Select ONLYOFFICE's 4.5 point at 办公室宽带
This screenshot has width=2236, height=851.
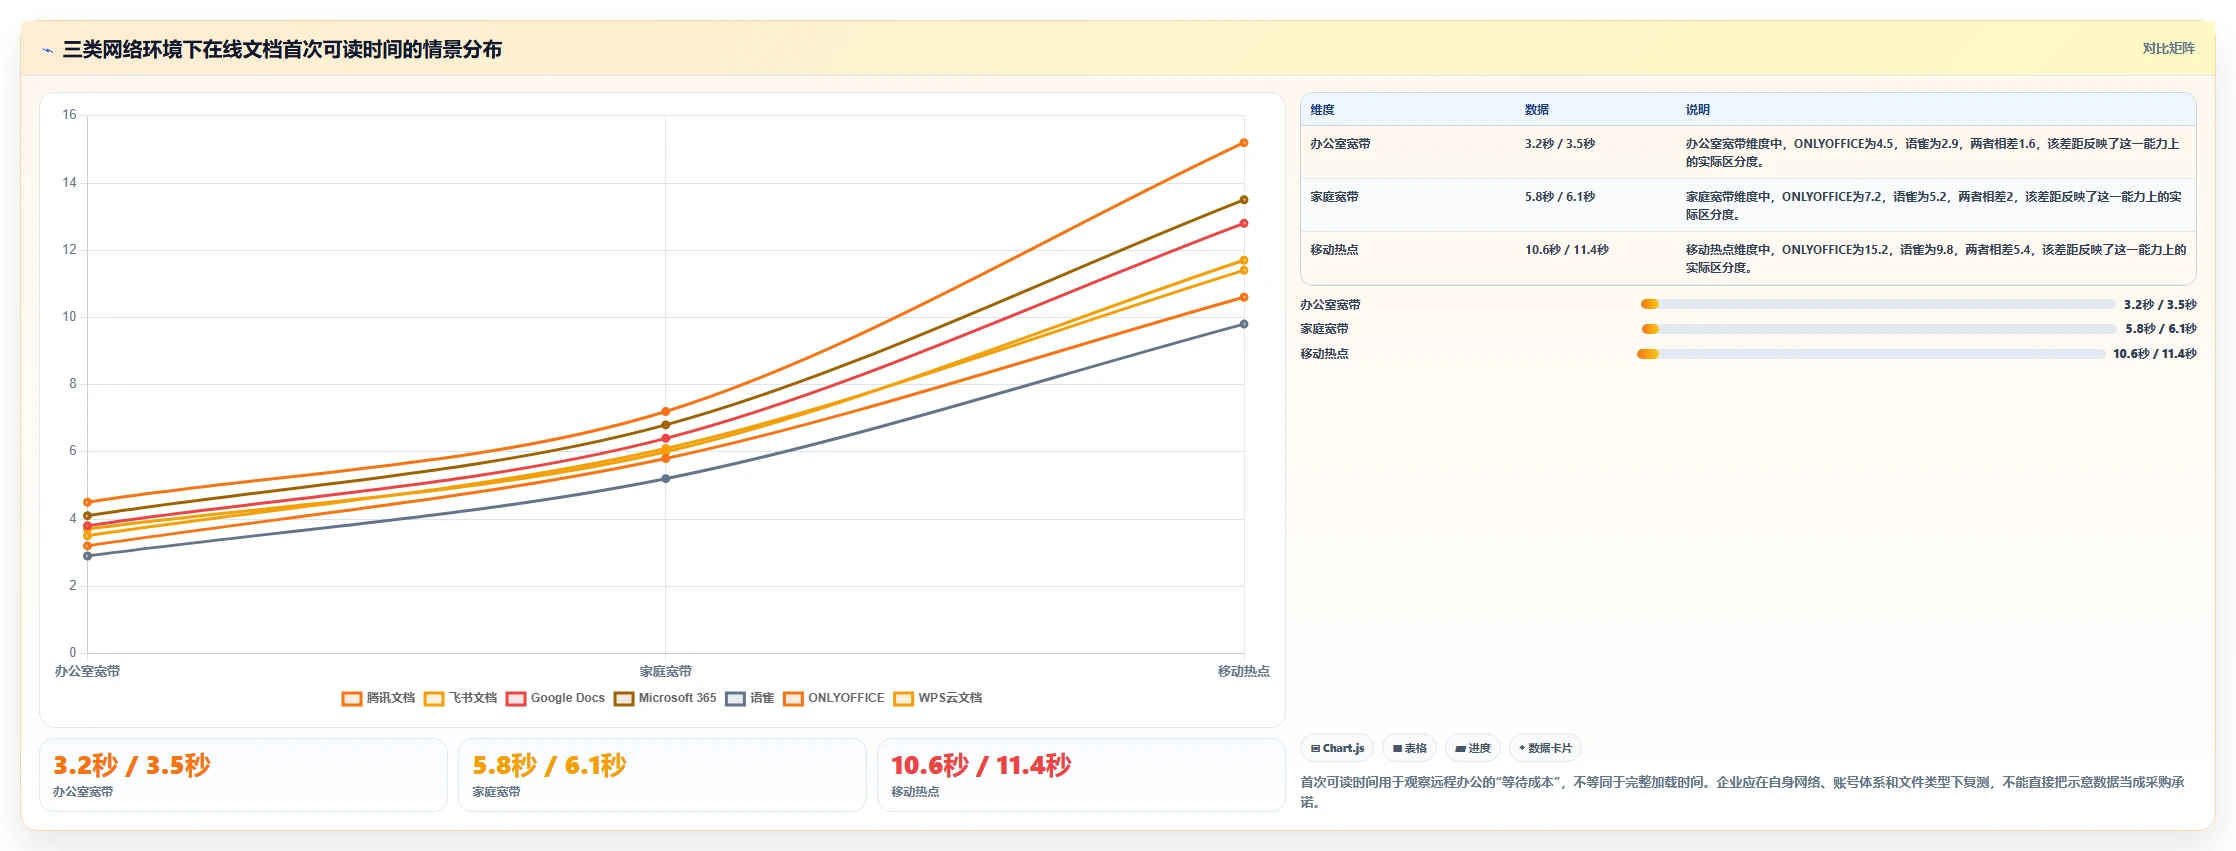coord(88,502)
